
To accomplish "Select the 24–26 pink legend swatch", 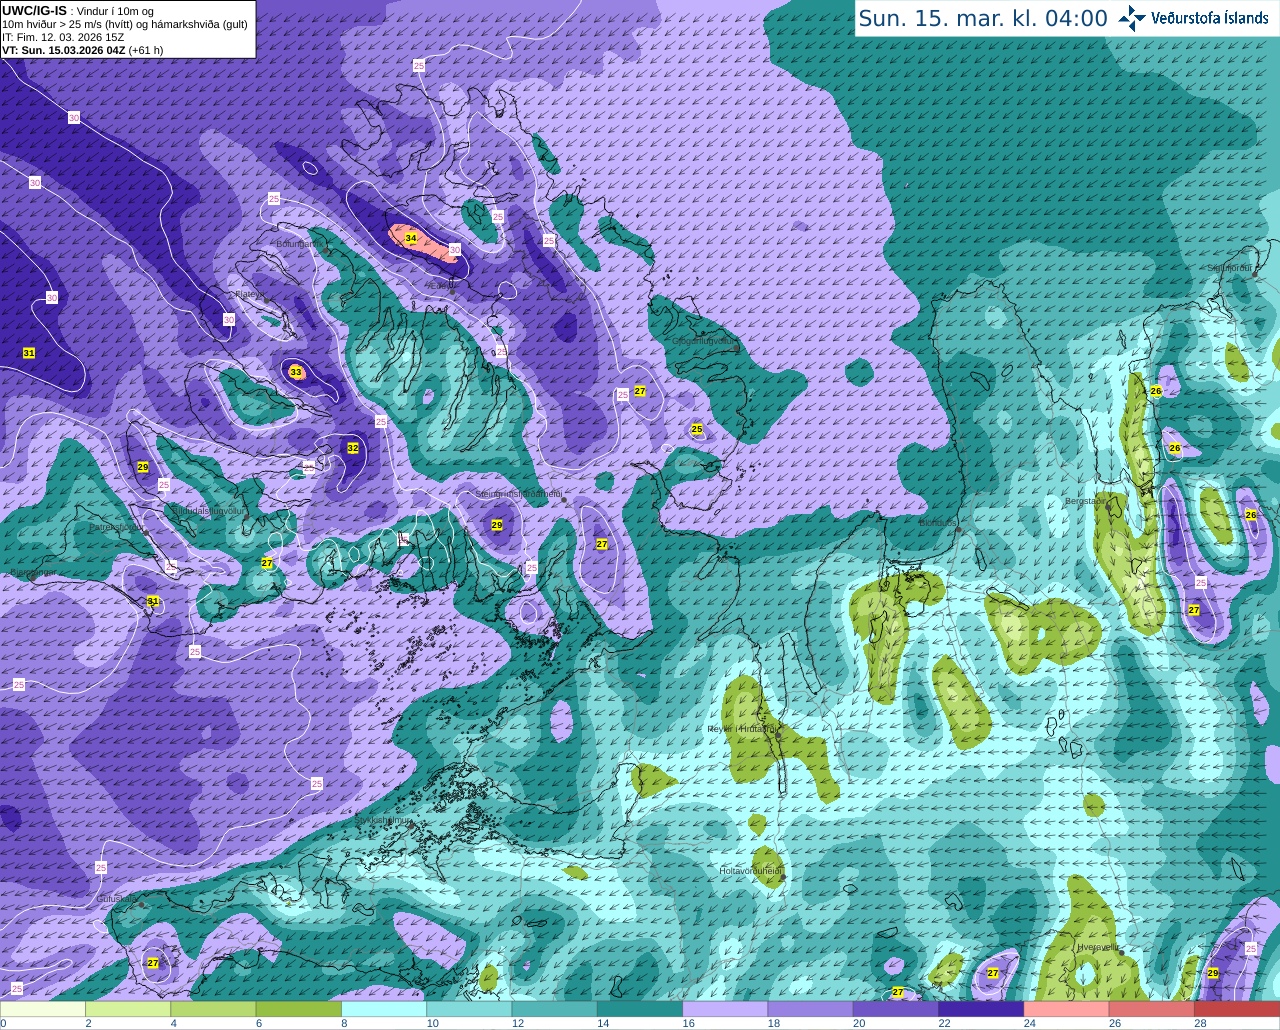I will tap(1067, 1009).
